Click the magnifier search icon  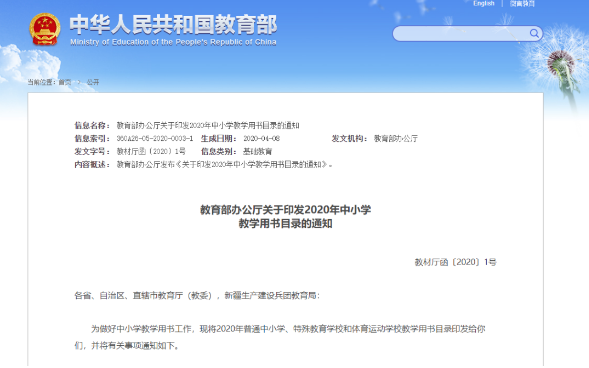point(534,33)
